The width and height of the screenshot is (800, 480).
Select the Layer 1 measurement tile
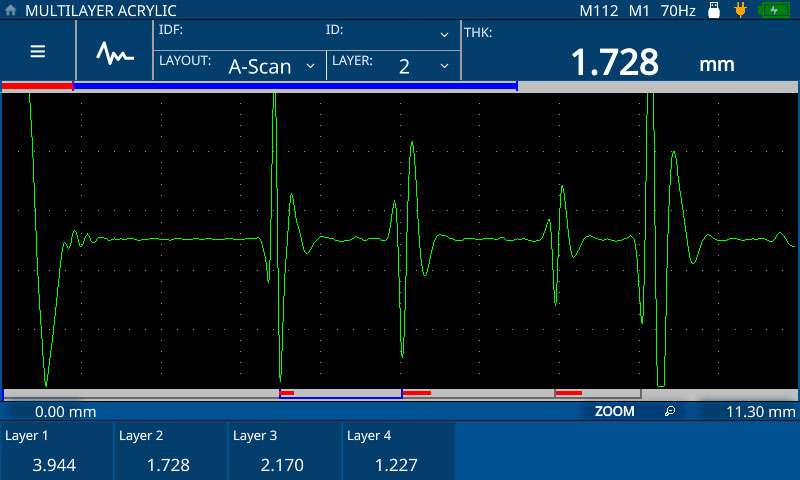click(57, 450)
